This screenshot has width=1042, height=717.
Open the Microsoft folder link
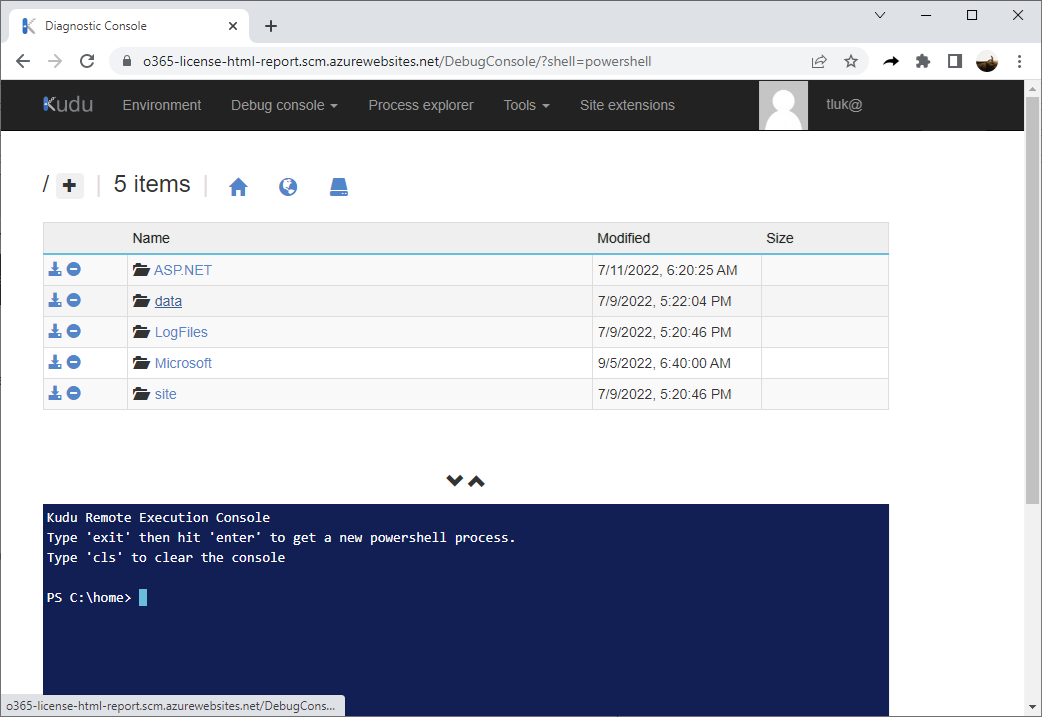click(183, 363)
